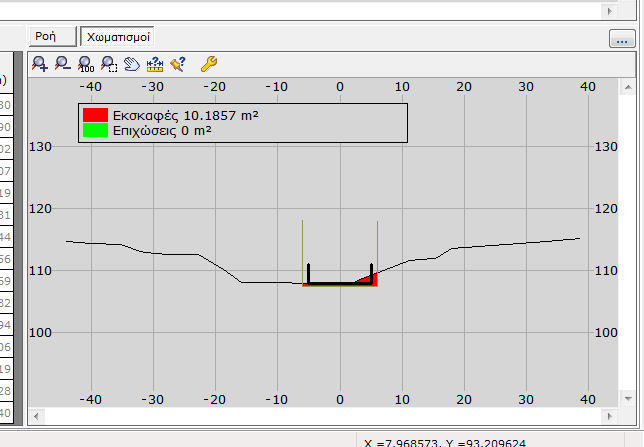Select the zoom in magnifier tool
This screenshot has width=644, height=447.
40,64
